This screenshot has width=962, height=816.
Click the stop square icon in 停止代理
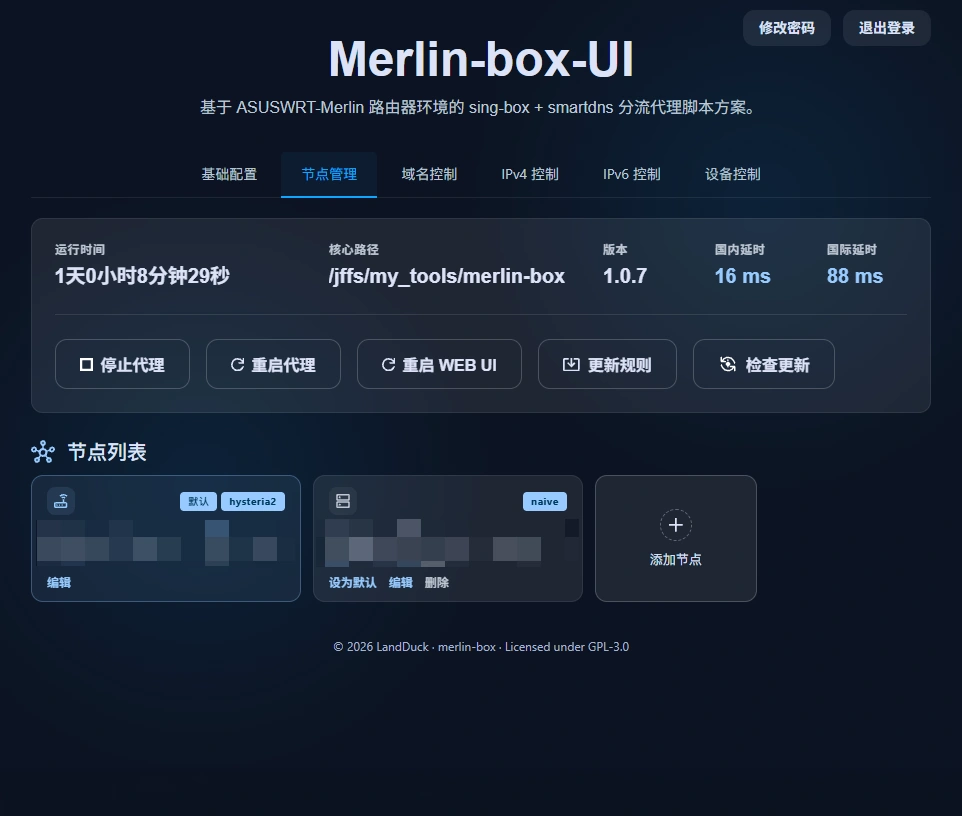(x=87, y=364)
